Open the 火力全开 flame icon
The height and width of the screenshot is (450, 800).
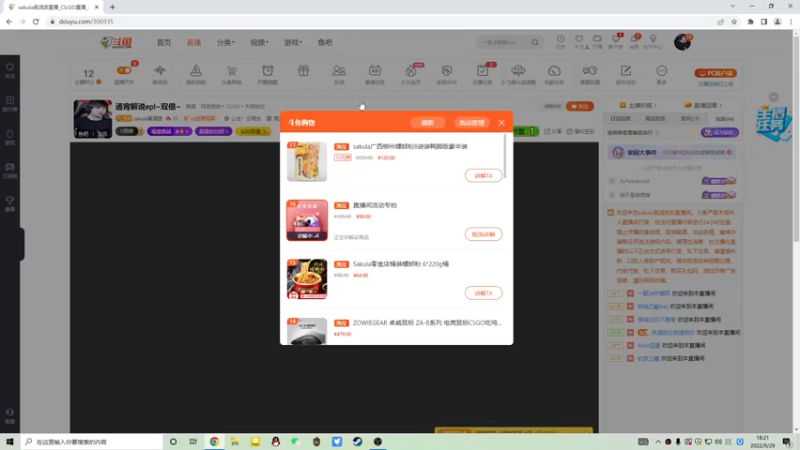[411, 73]
